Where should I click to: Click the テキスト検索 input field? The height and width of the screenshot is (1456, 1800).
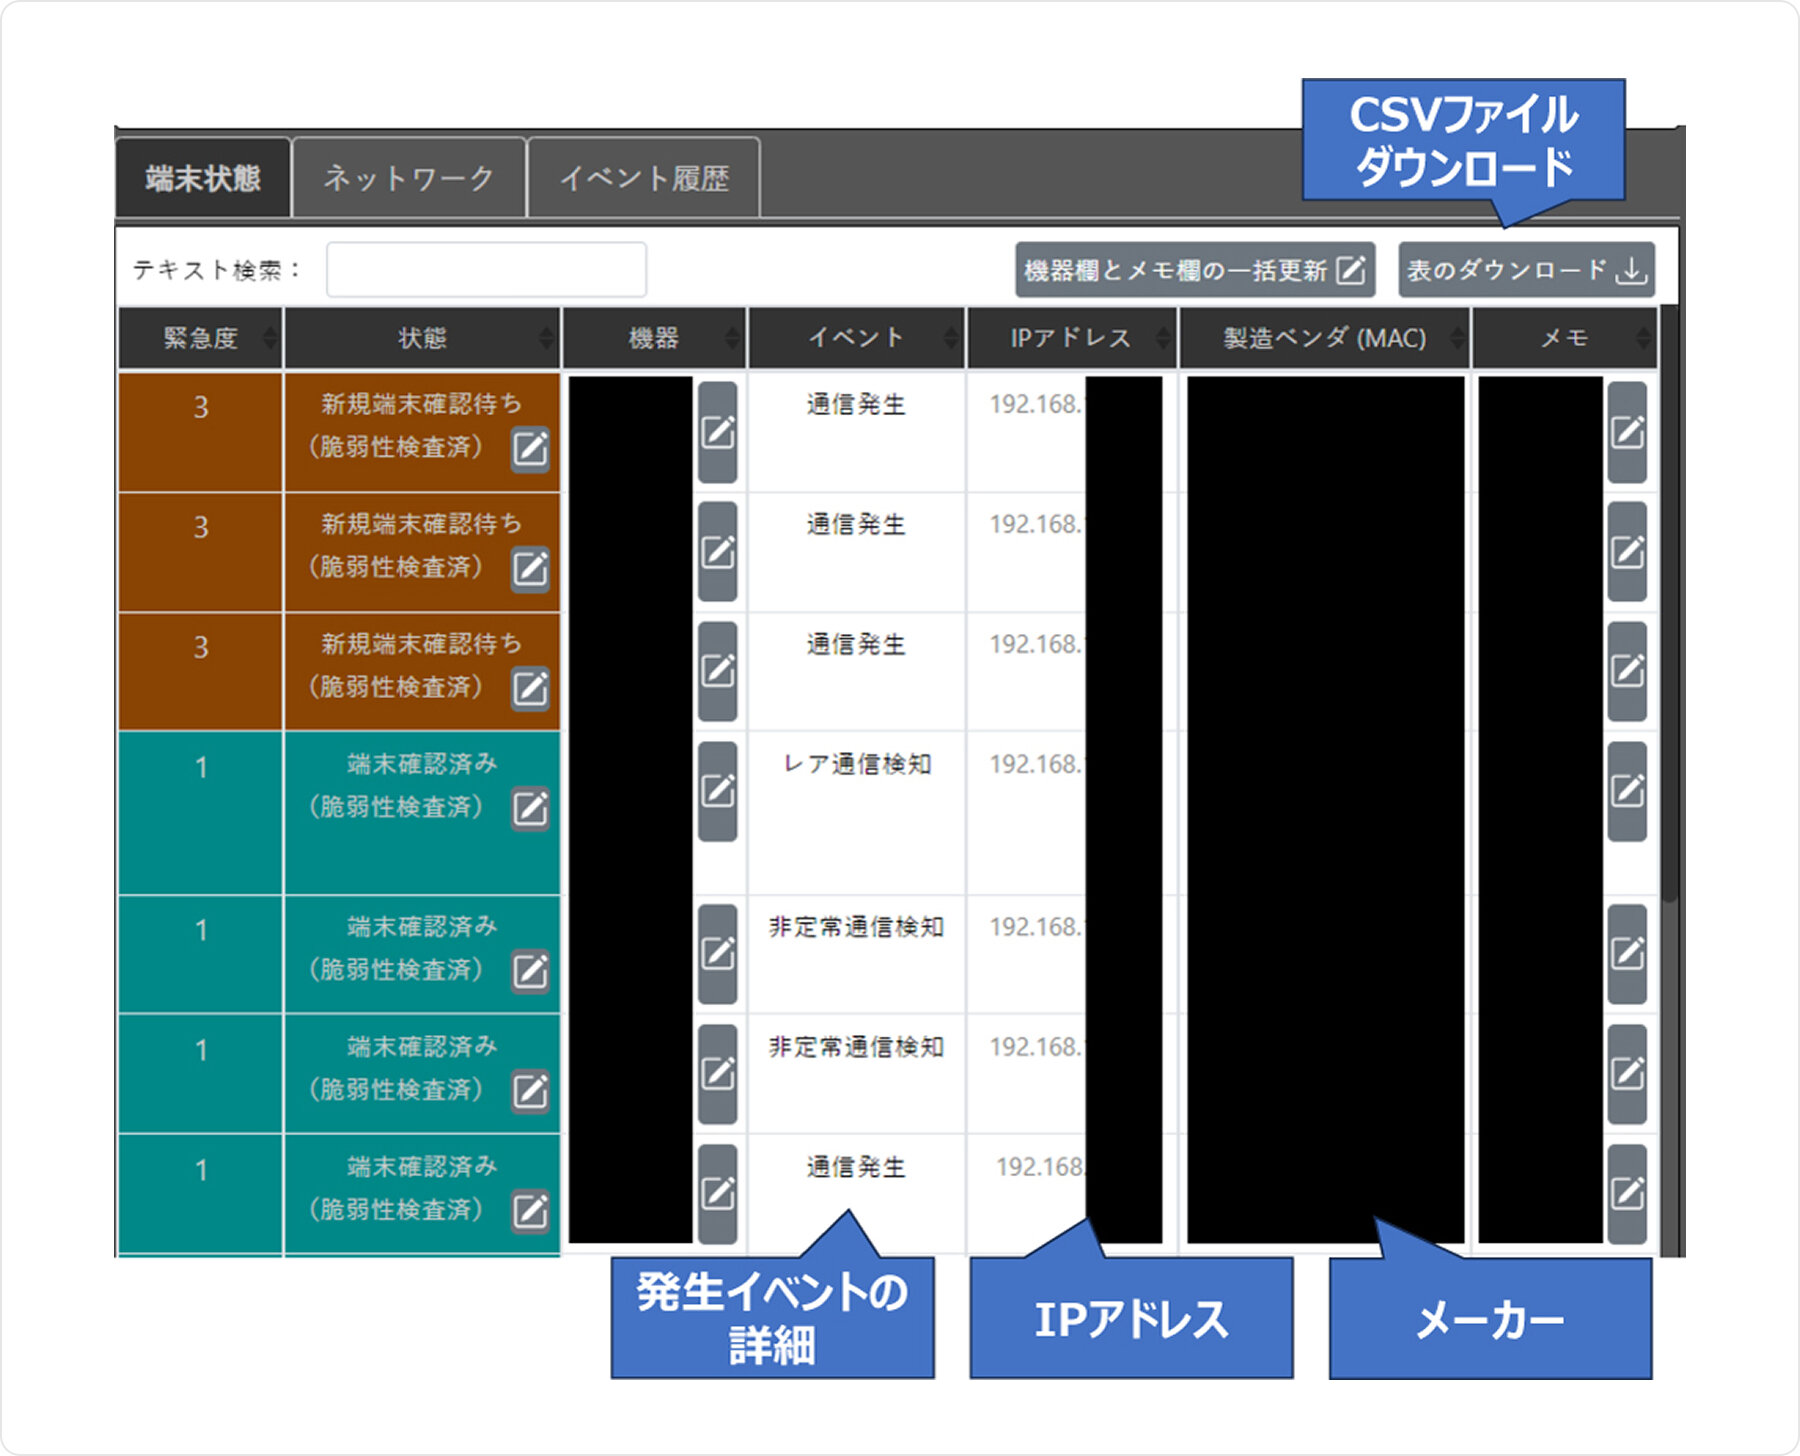(x=486, y=270)
